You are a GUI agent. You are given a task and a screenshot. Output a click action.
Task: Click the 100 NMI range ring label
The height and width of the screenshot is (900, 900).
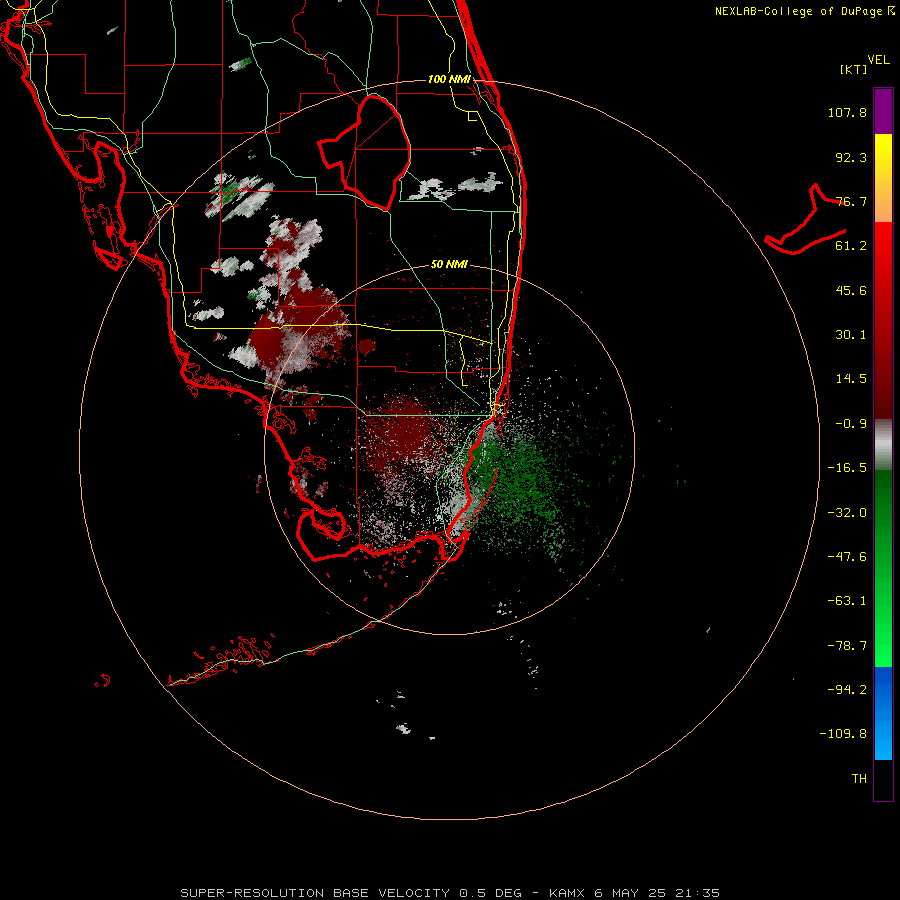coord(449,79)
